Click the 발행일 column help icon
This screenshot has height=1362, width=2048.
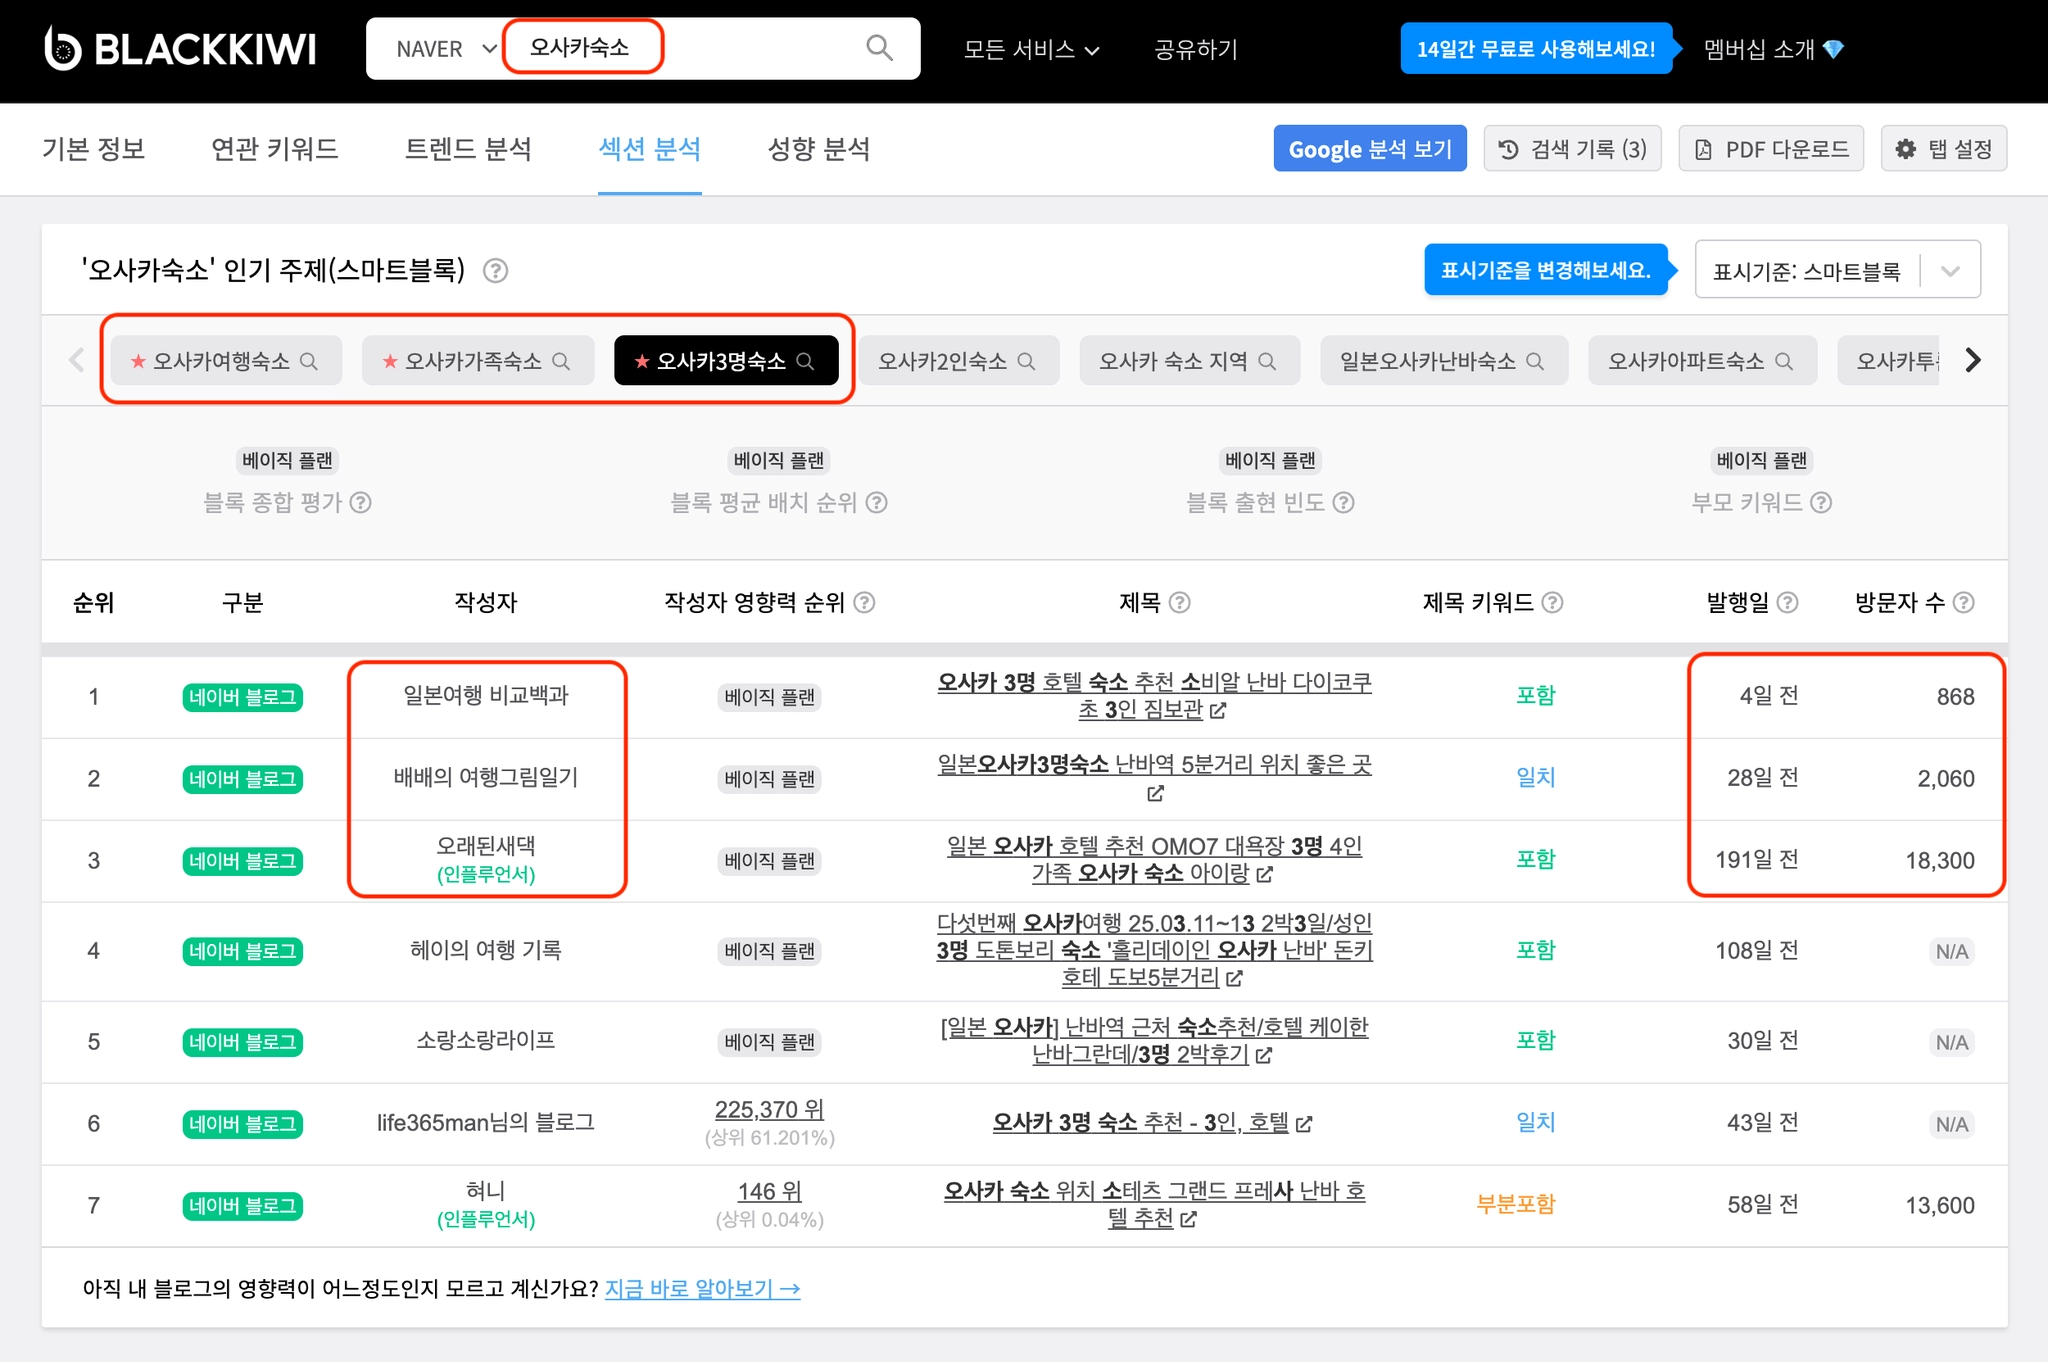click(1788, 603)
